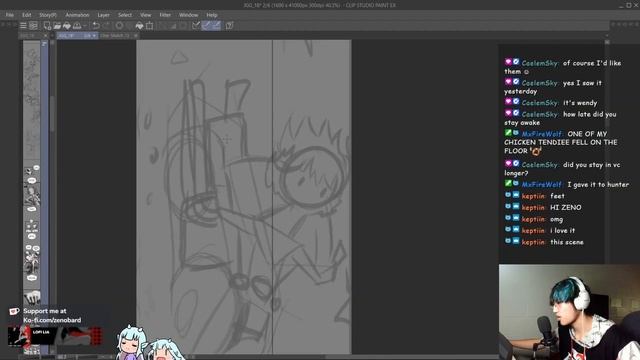This screenshot has width=640, height=360.
Task: Open the Layer menu
Action: [x=104, y=15]
